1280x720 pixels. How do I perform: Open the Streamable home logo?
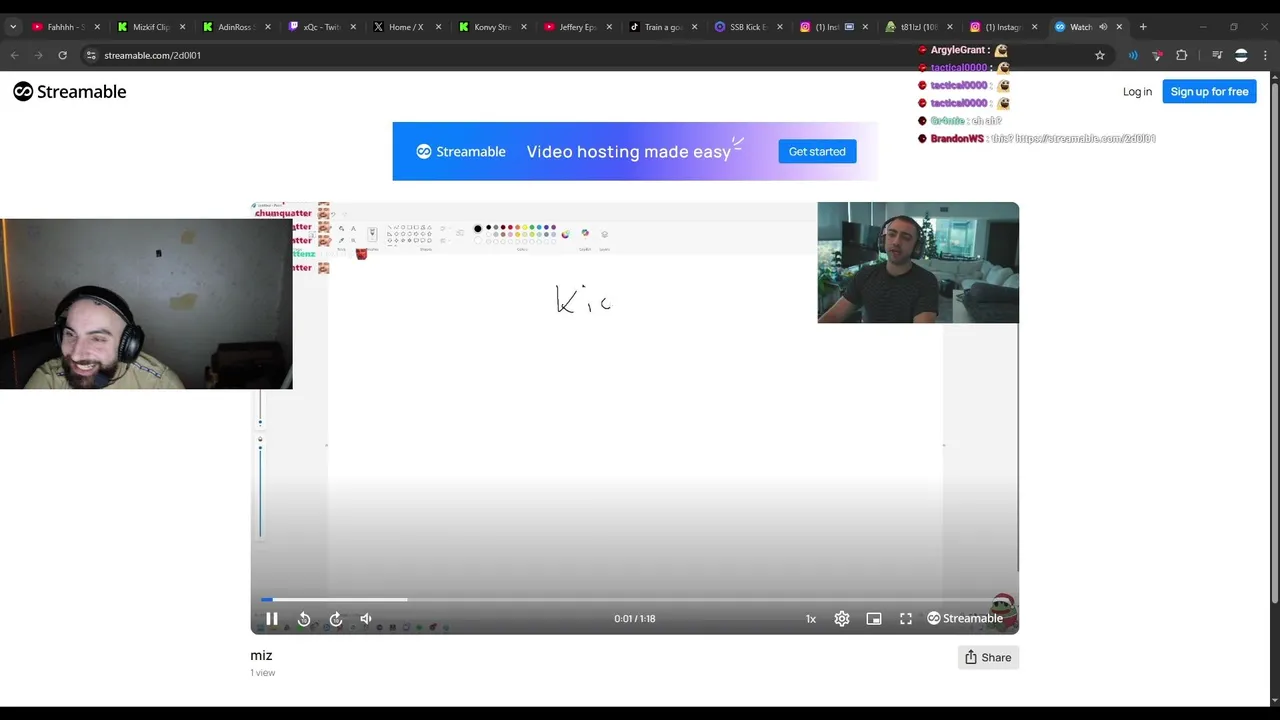[x=70, y=92]
